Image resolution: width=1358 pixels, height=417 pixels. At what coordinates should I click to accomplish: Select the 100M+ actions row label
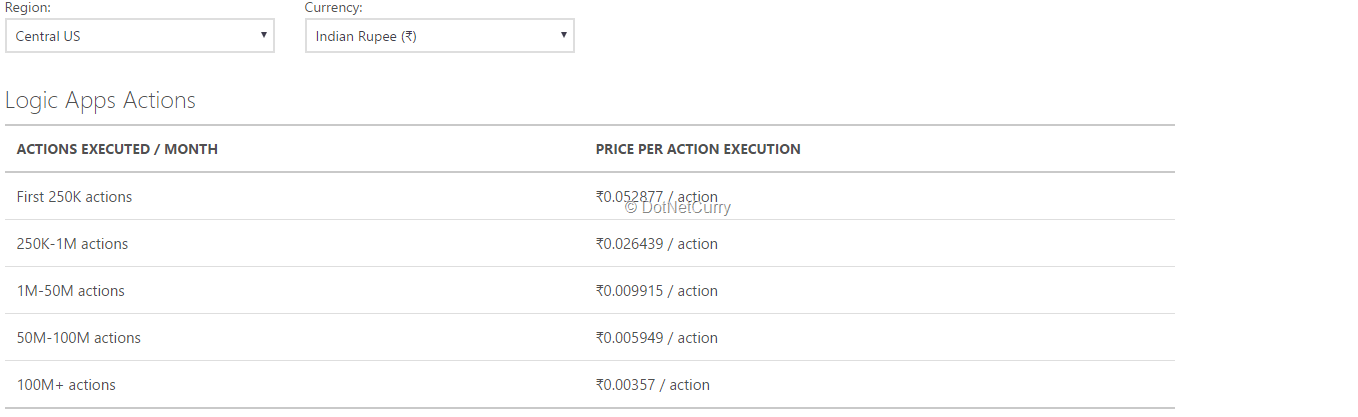point(66,385)
